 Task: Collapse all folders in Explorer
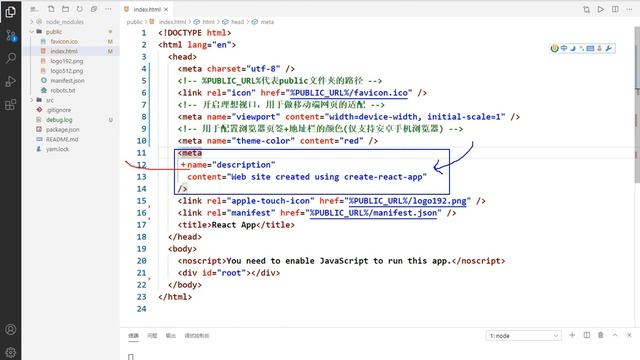tap(94, 9)
